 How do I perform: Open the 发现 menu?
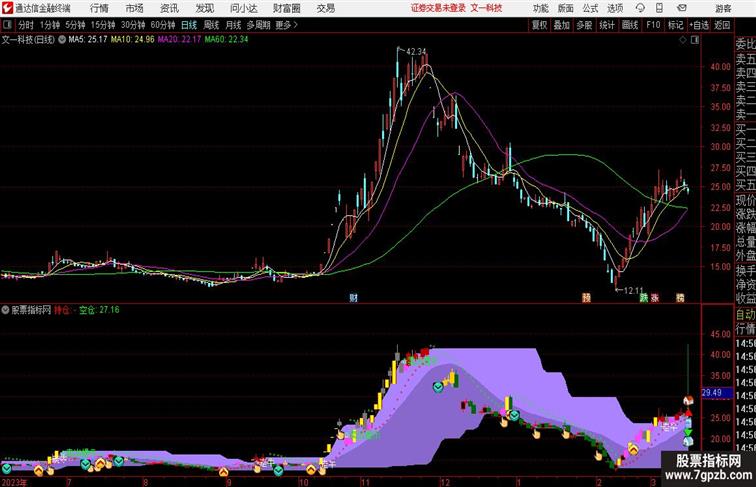click(204, 8)
